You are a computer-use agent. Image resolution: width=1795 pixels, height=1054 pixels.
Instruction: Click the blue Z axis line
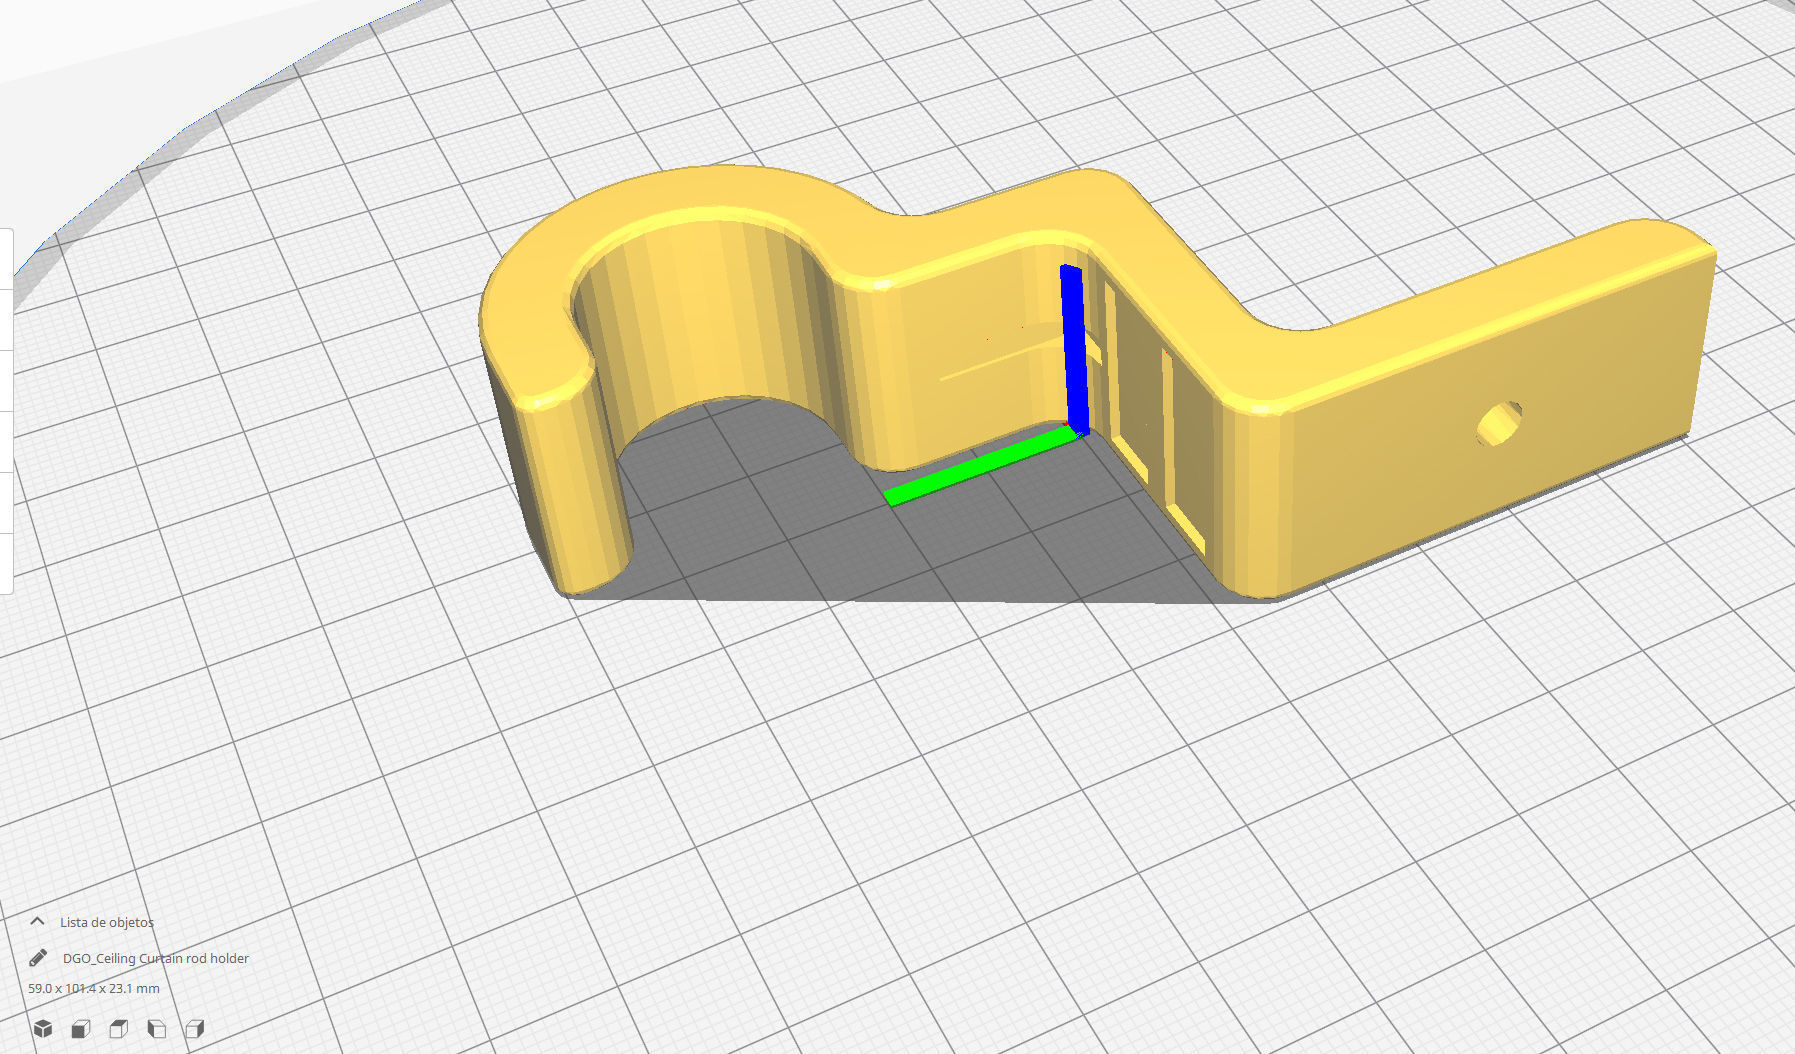pos(1074,350)
